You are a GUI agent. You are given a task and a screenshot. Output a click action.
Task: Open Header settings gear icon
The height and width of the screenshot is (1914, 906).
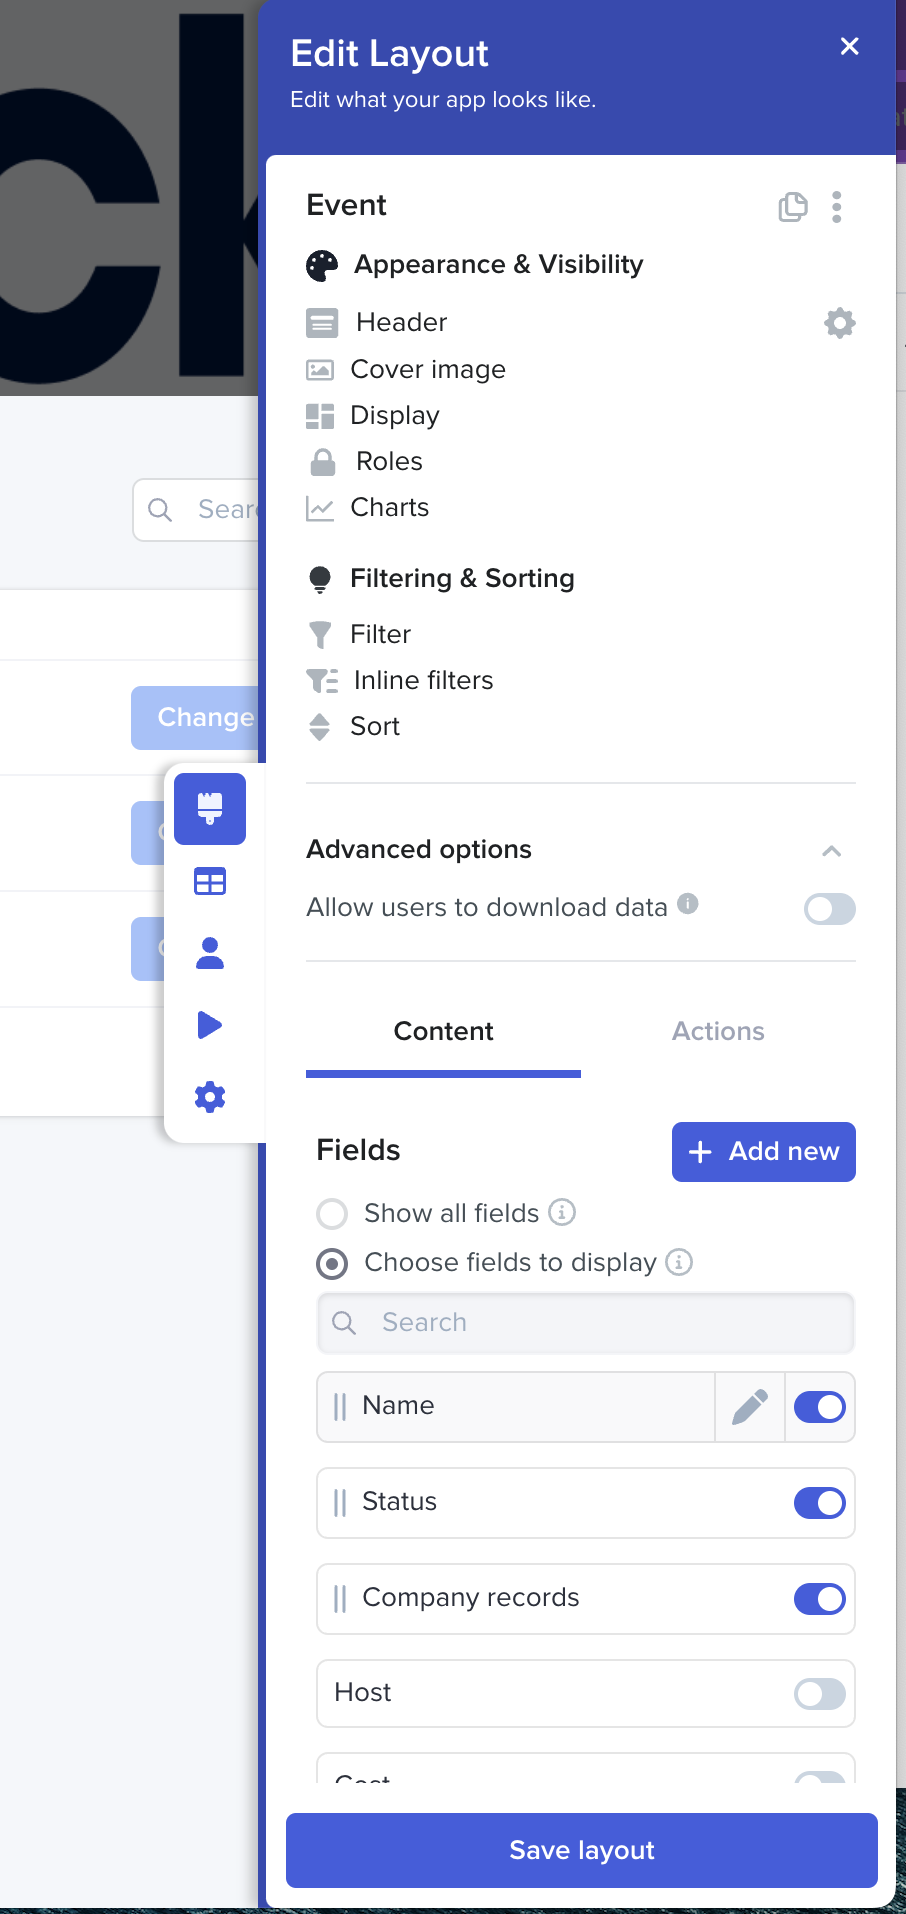click(x=839, y=323)
